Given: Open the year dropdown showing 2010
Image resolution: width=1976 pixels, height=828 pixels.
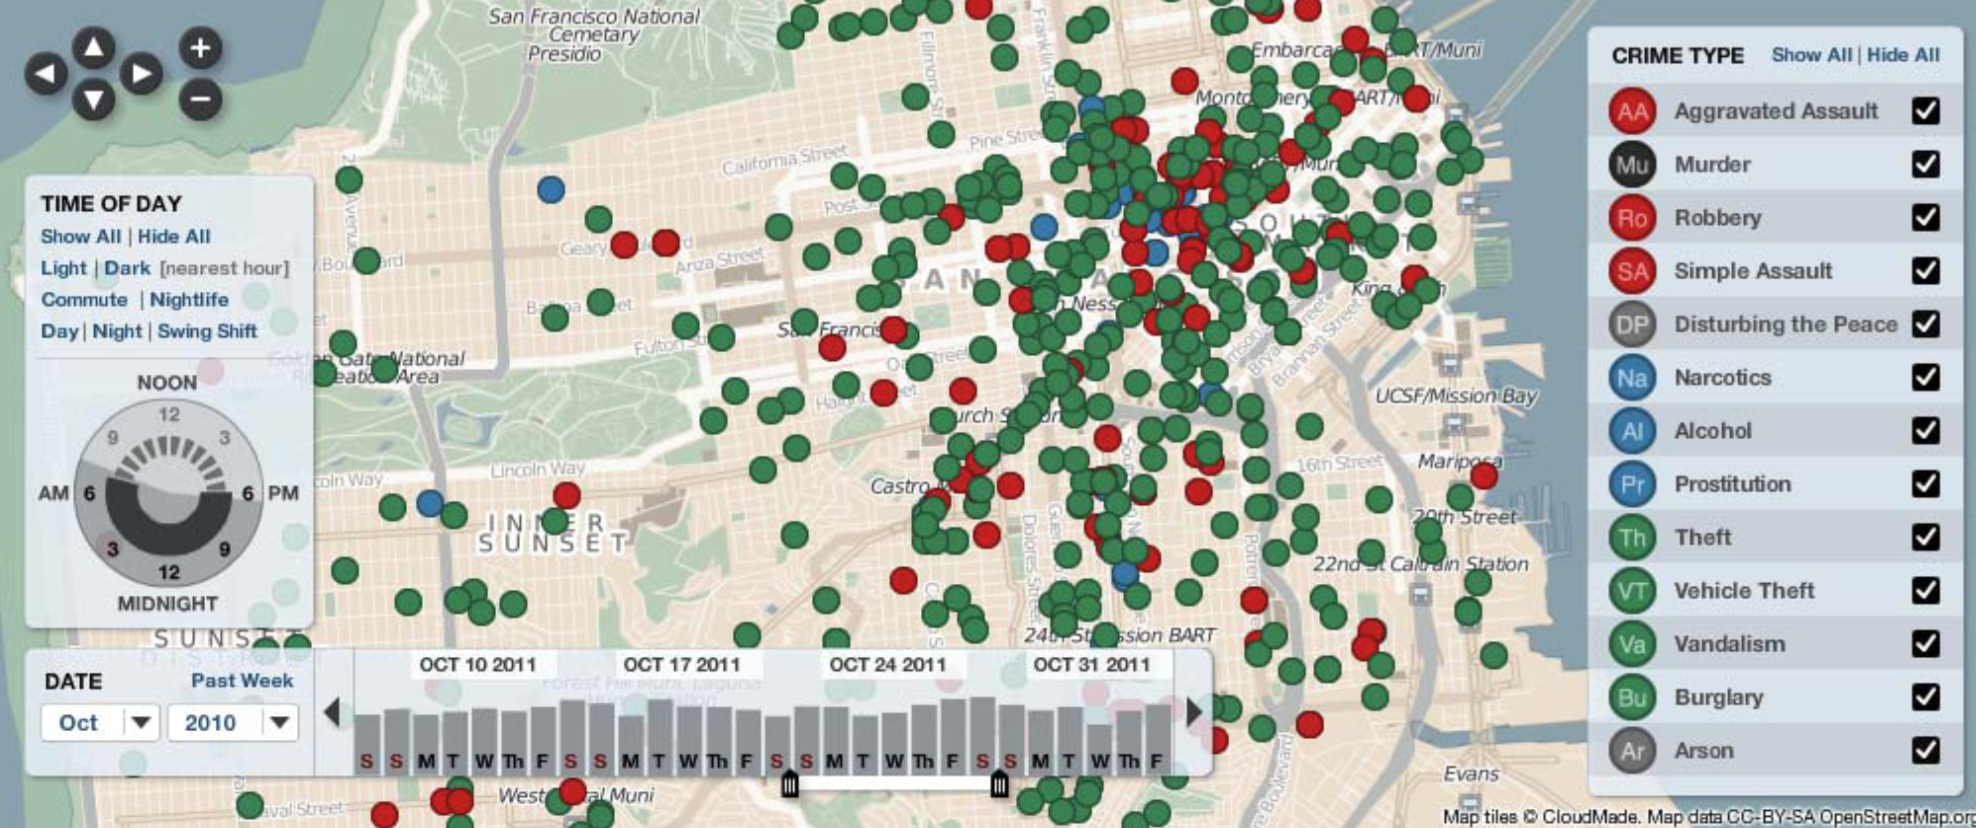Looking at the screenshot, I should [233, 722].
